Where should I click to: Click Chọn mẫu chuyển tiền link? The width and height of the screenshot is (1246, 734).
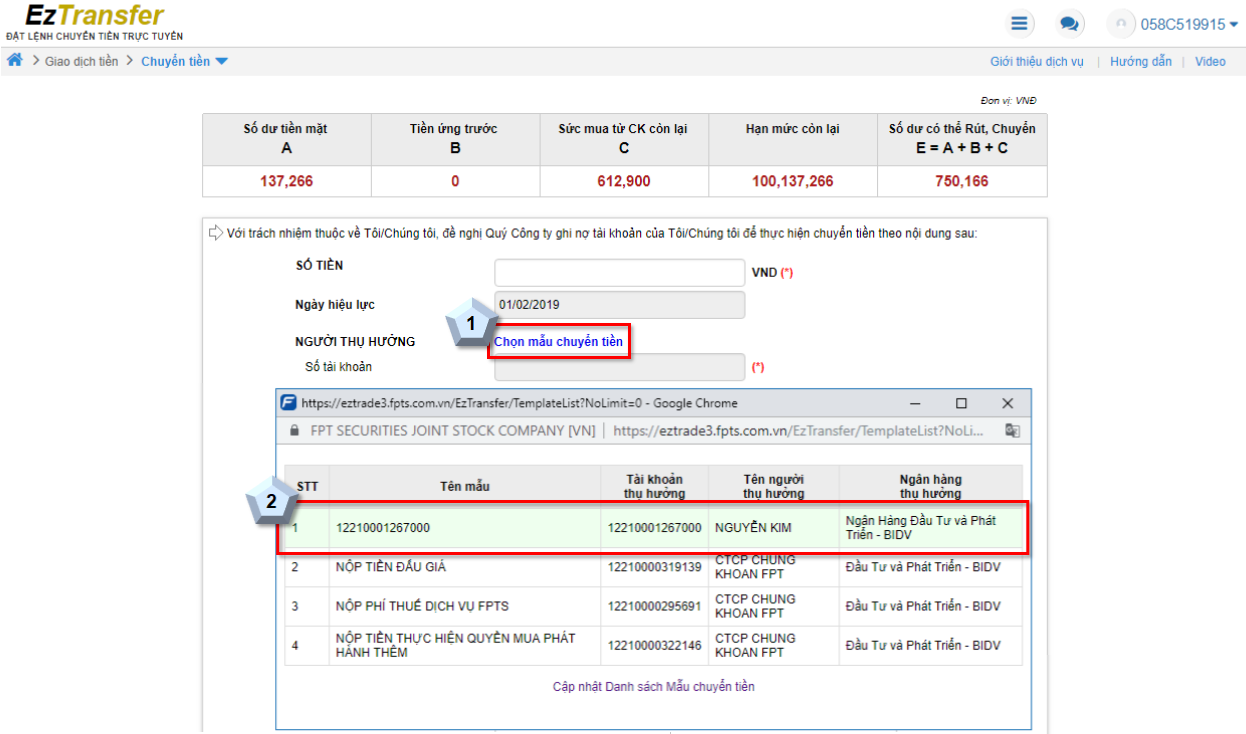pos(558,342)
